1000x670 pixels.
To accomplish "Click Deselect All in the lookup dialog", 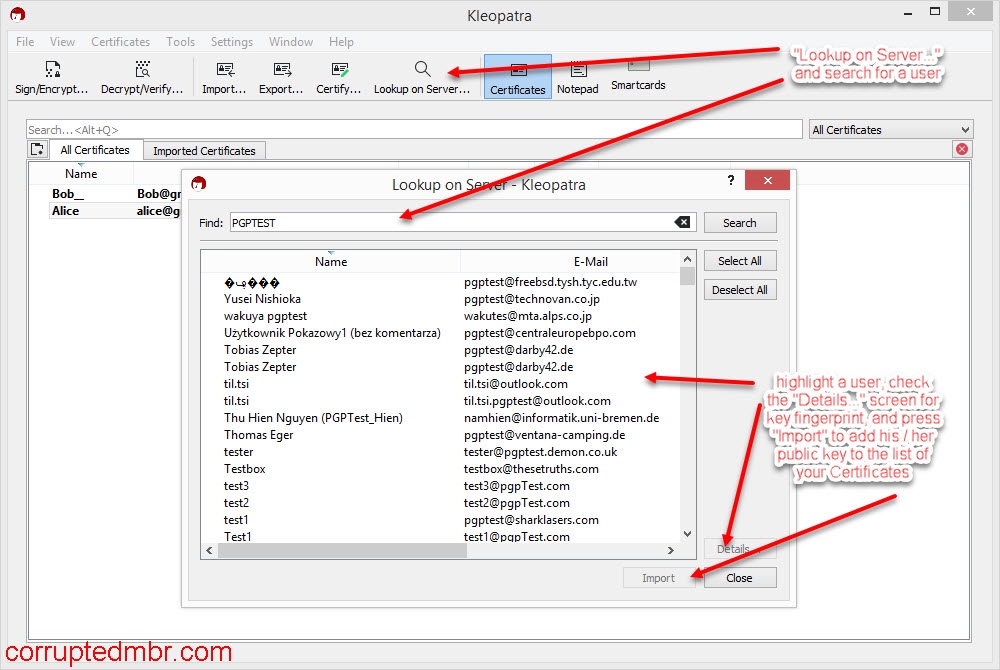I will point(740,289).
